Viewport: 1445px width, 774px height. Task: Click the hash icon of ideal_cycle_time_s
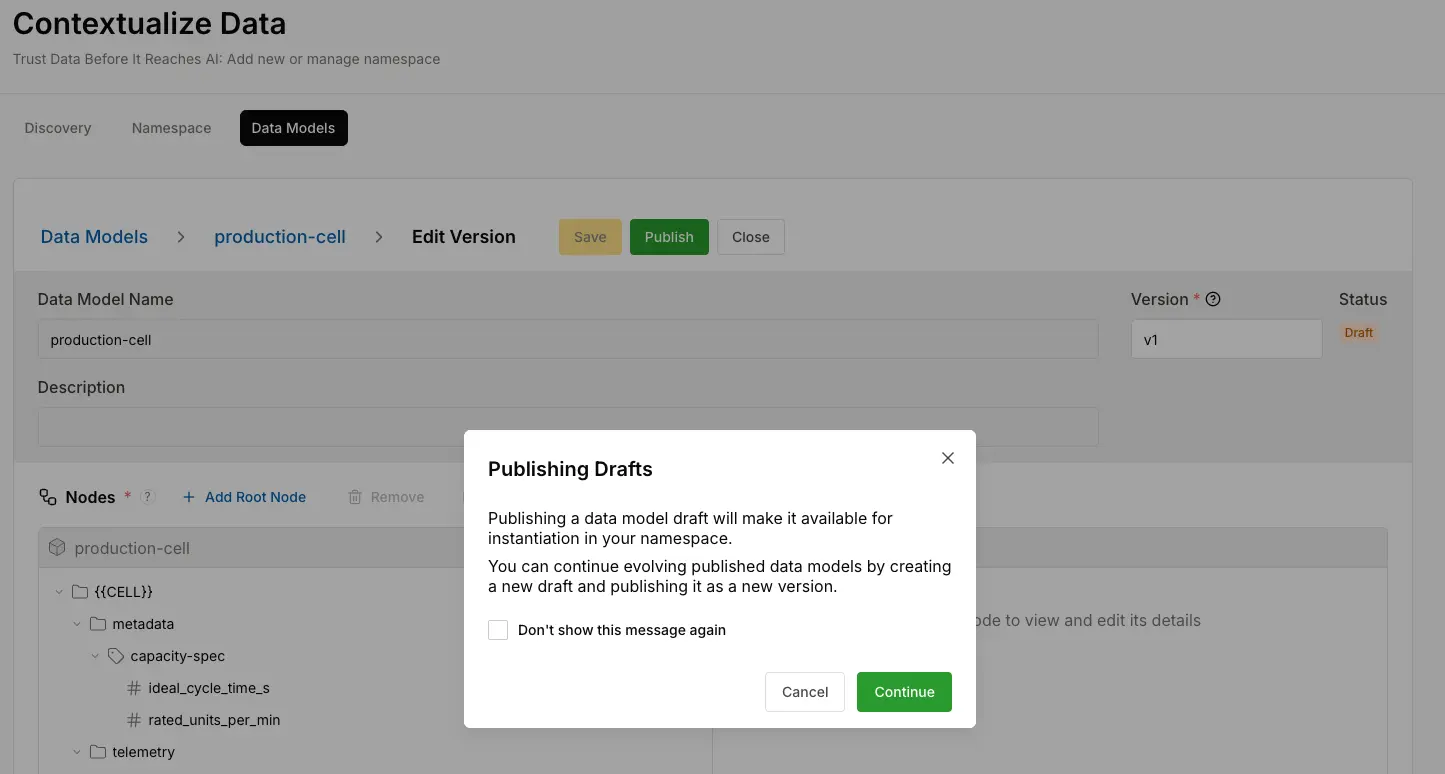[x=134, y=688]
